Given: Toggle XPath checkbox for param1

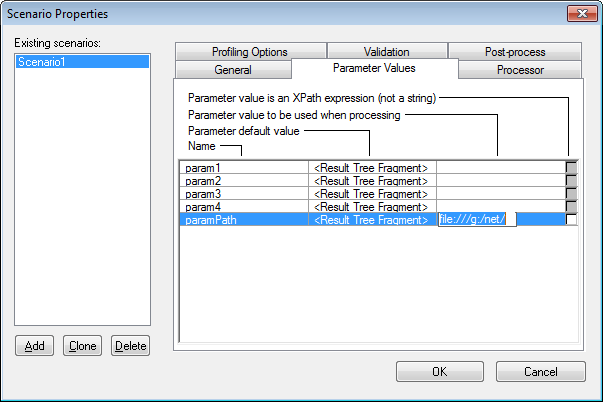Looking at the screenshot, I should tap(571, 167).
